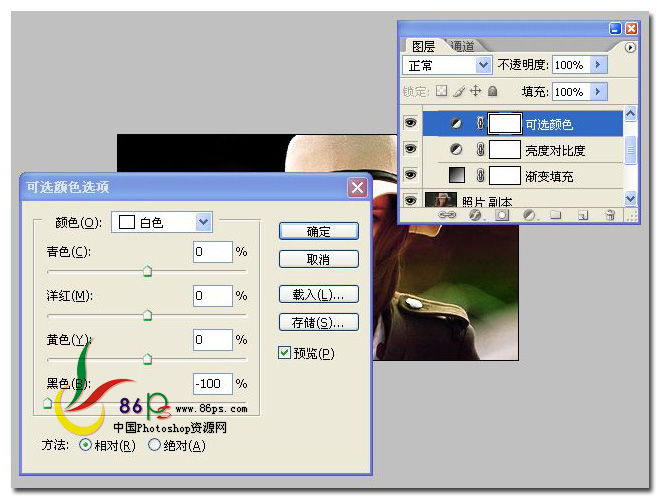The width and height of the screenshot is (660, 500).
Task: Click the 洋红(M) slider handle
Action: (147, 315)
